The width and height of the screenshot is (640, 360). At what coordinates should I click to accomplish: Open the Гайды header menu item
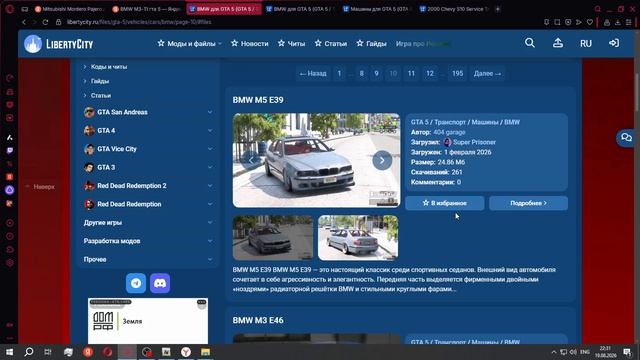(x=371, y=43)
